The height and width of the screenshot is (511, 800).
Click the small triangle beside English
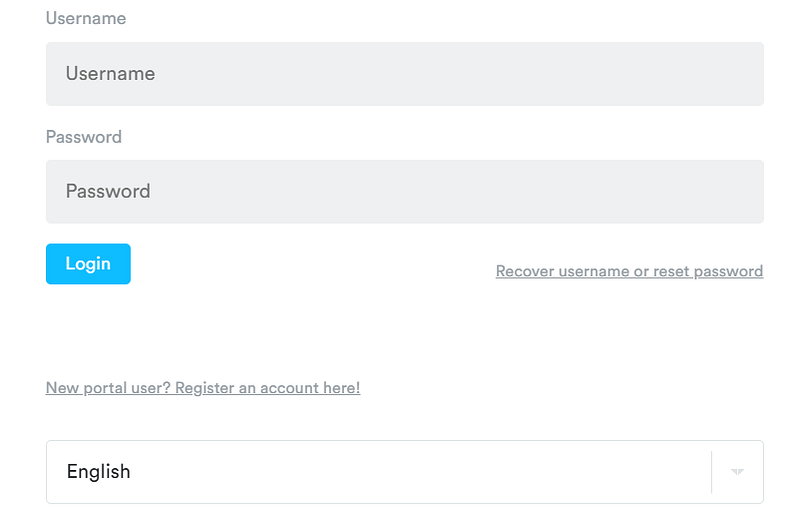tap(737, 472)
